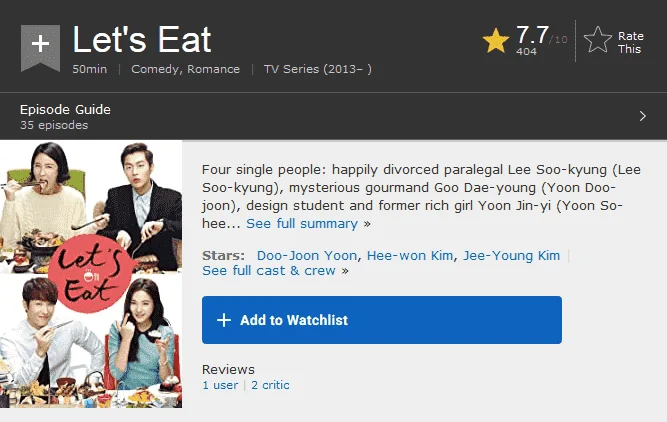The height and width of the screenshot is (422, 667).
Task: Open the Episode Guide heading
Action: pyautogui.click(x=65, y=109)
